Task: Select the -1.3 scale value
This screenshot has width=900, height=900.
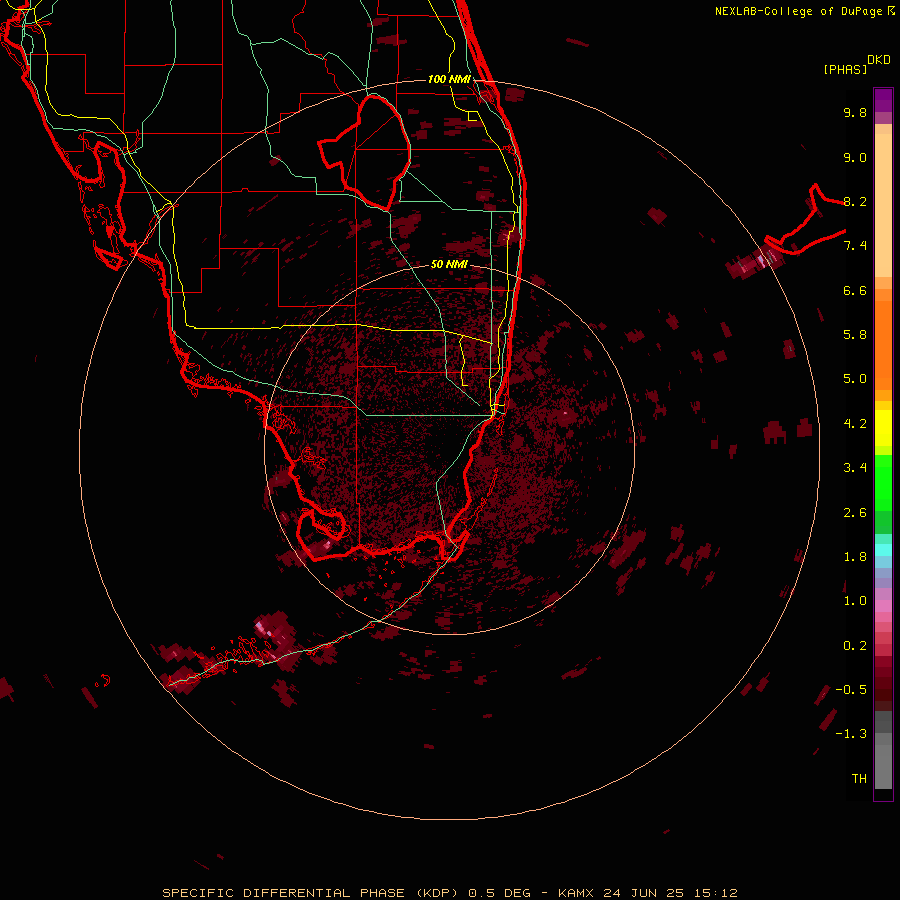Action: click(x=851, y=734)
